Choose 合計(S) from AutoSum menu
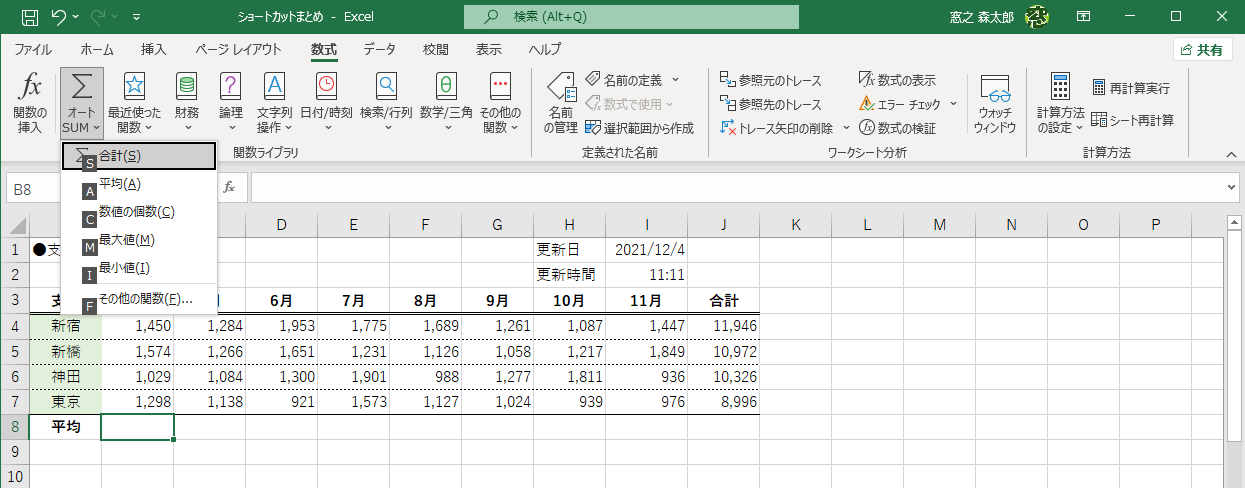The height and width of the screenshot is (488, 1245). click(x=139, y=156)
